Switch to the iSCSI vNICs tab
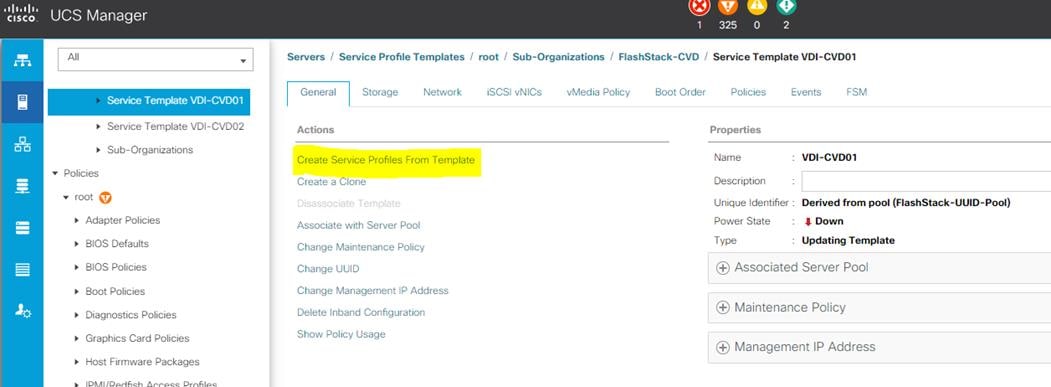 514,93
